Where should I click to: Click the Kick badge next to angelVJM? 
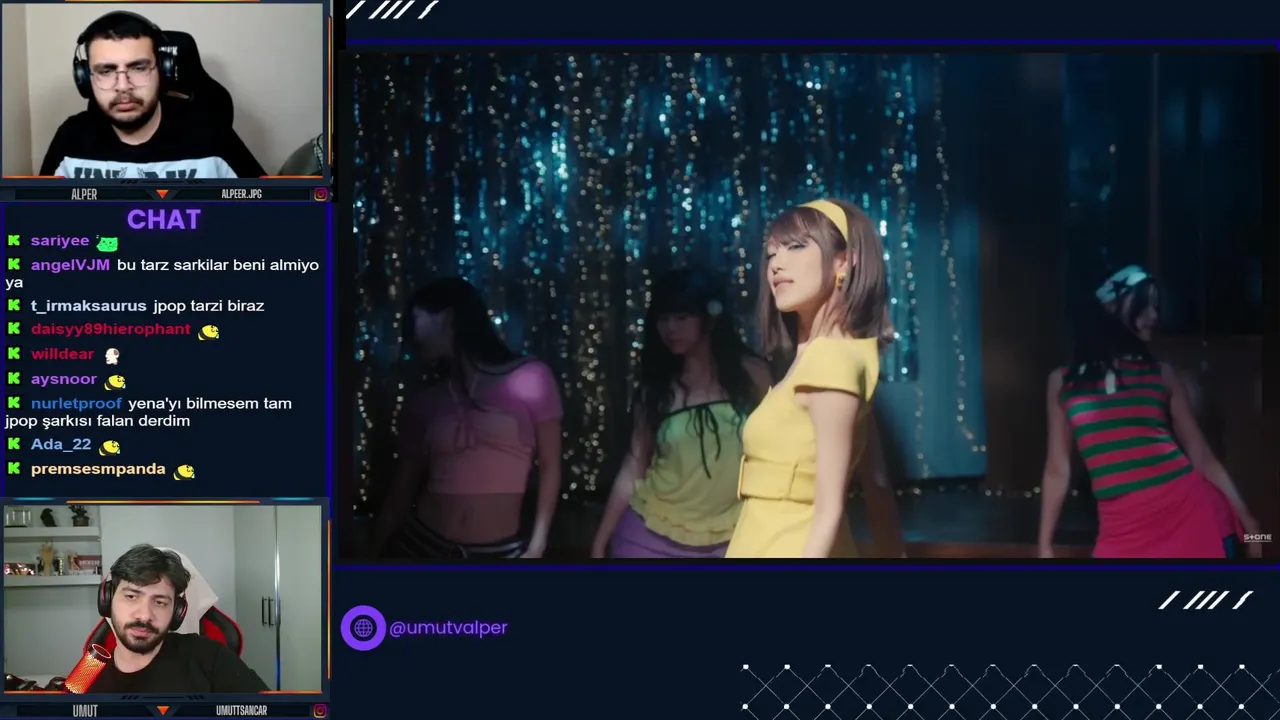point(14,265)
